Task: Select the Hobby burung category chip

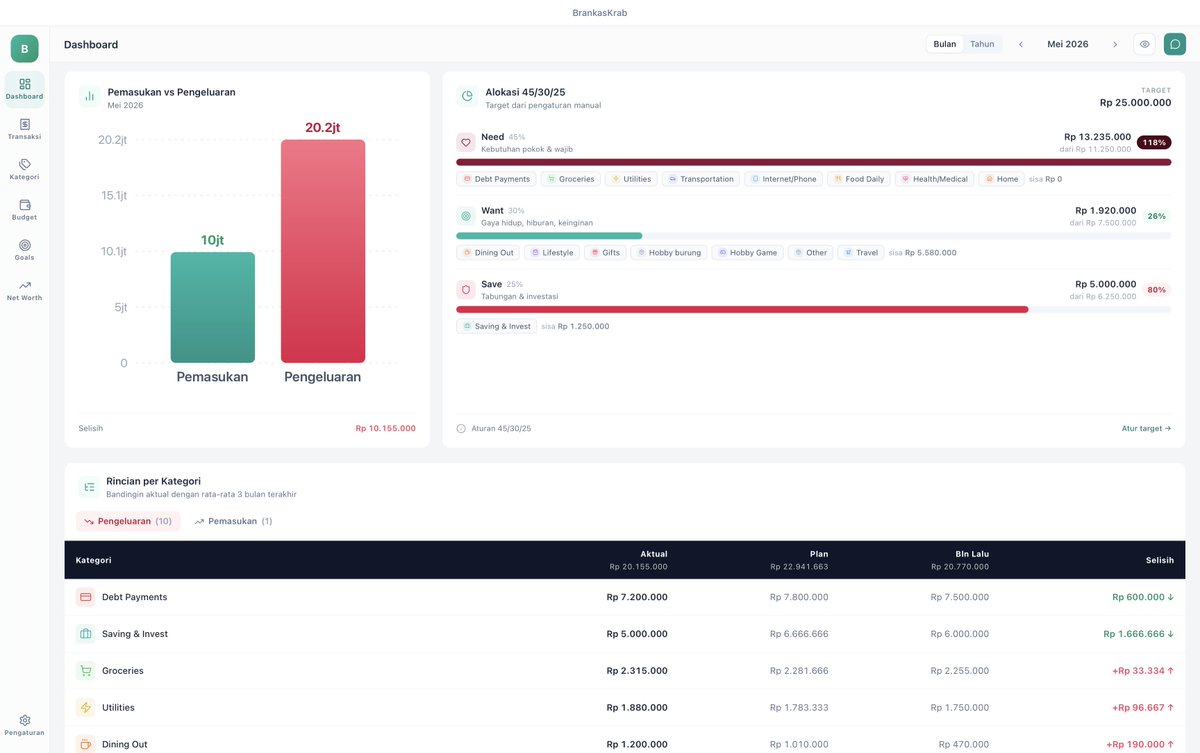Action: click(x=668, y=253)
